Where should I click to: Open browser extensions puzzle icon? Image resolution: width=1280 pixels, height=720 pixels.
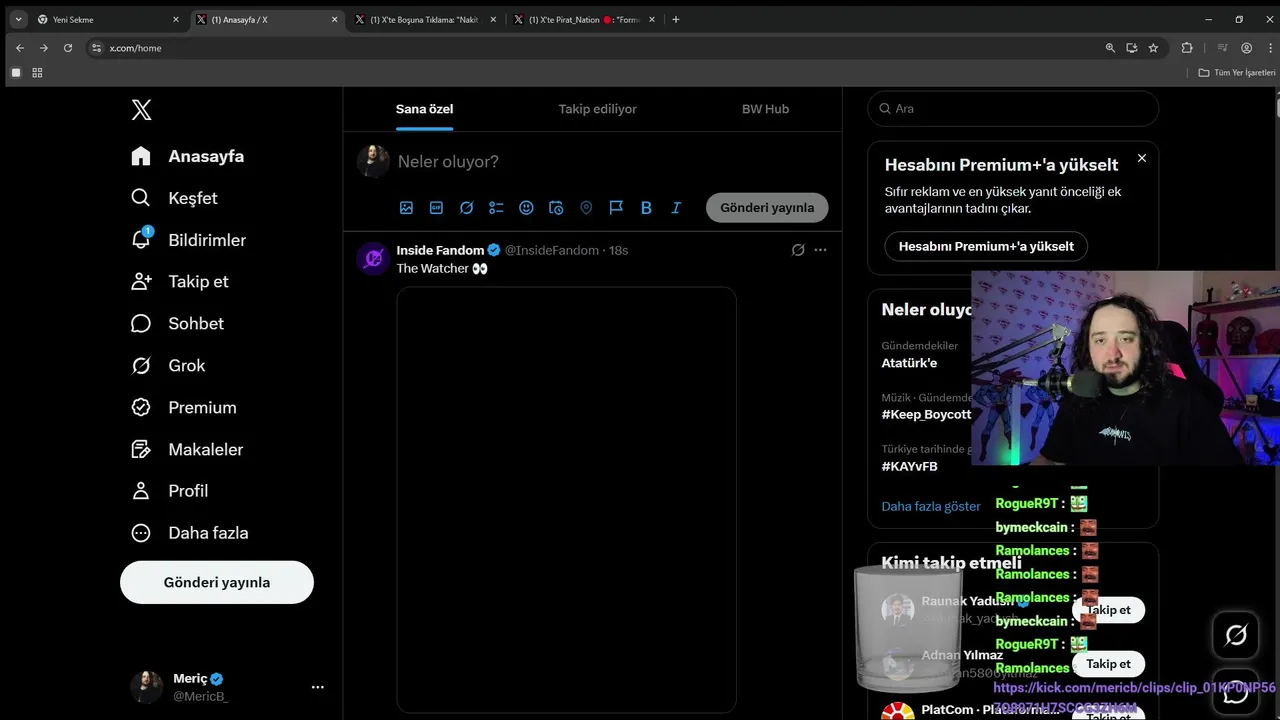[x=1187, y=48]
